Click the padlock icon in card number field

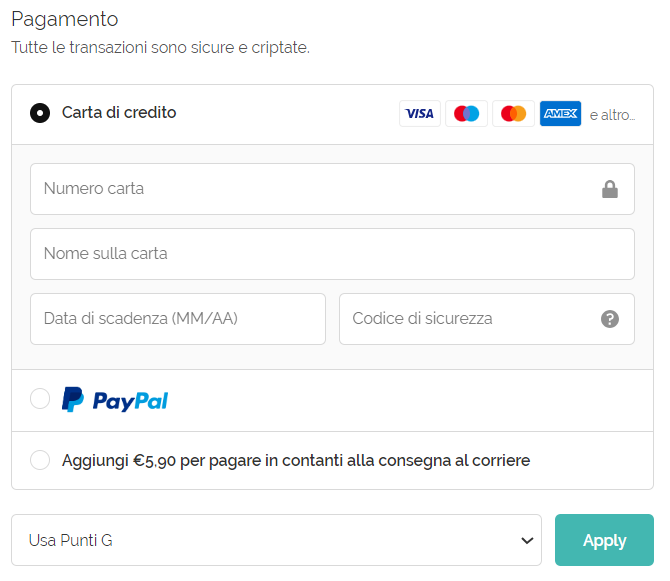click(610, 189)
